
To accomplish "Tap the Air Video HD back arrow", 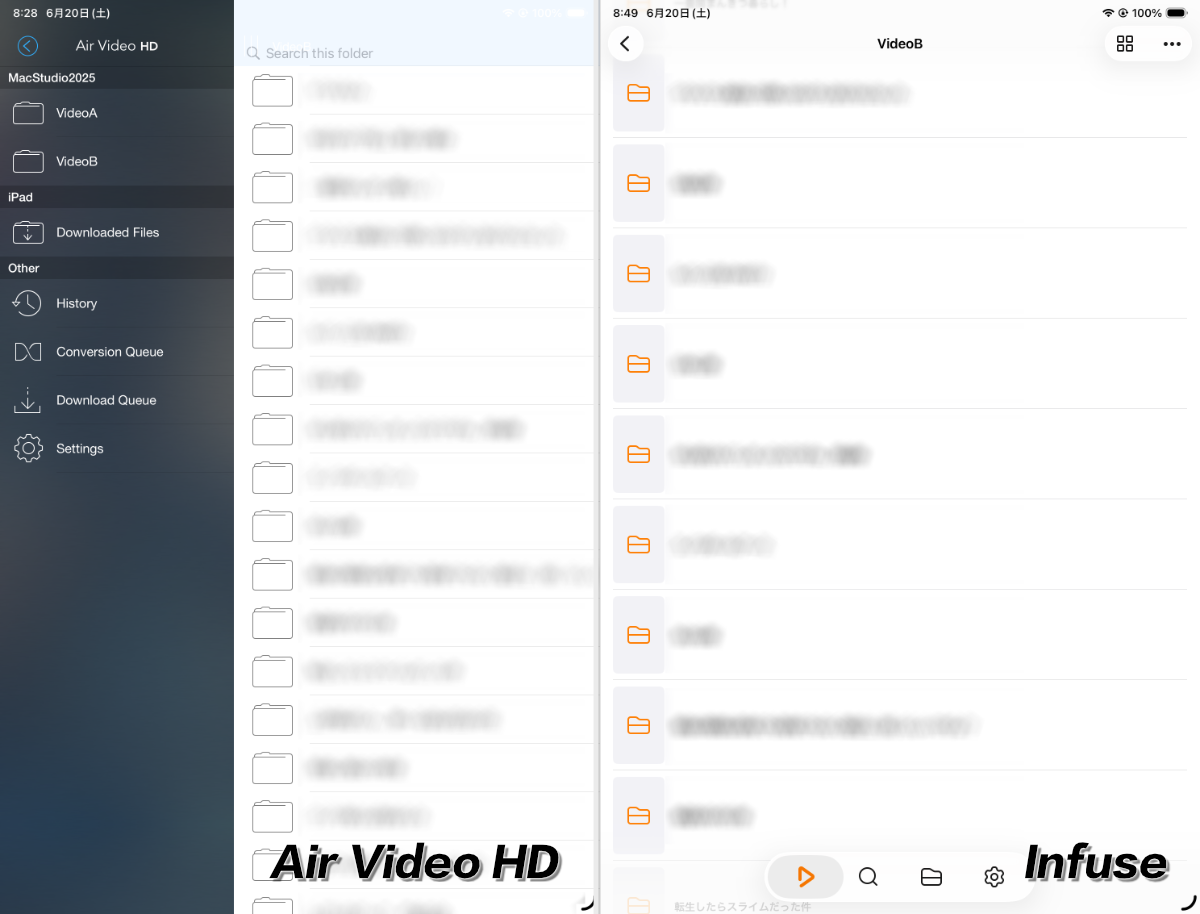I will [28, 46].
